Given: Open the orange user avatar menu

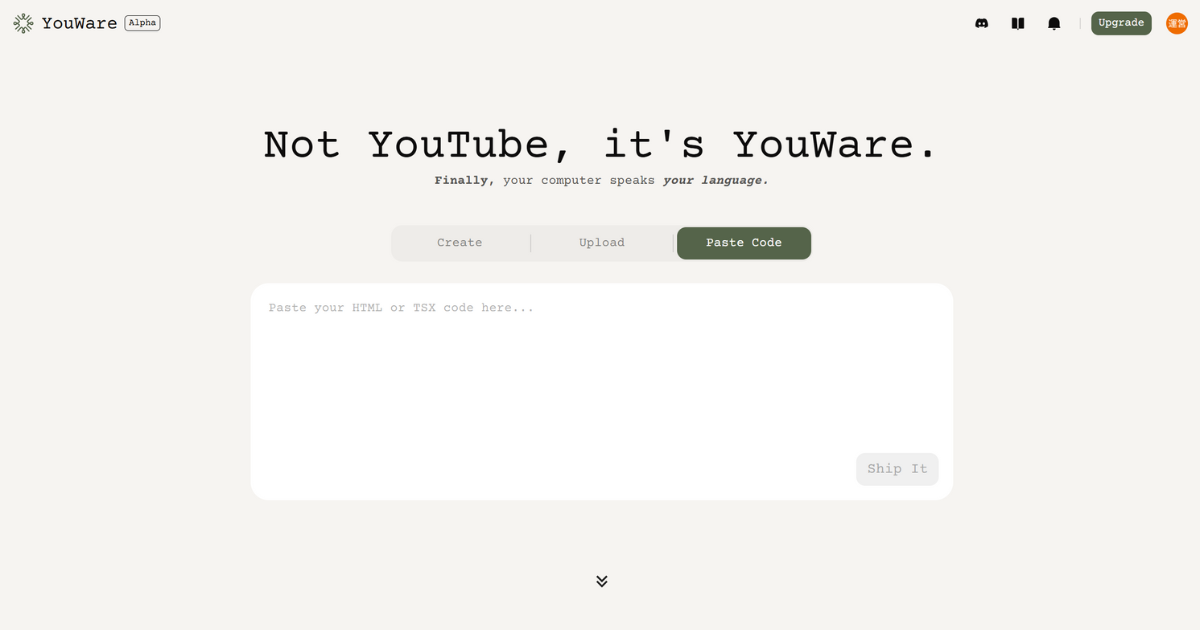Looking at the screenshot, I should (1177, 23).
